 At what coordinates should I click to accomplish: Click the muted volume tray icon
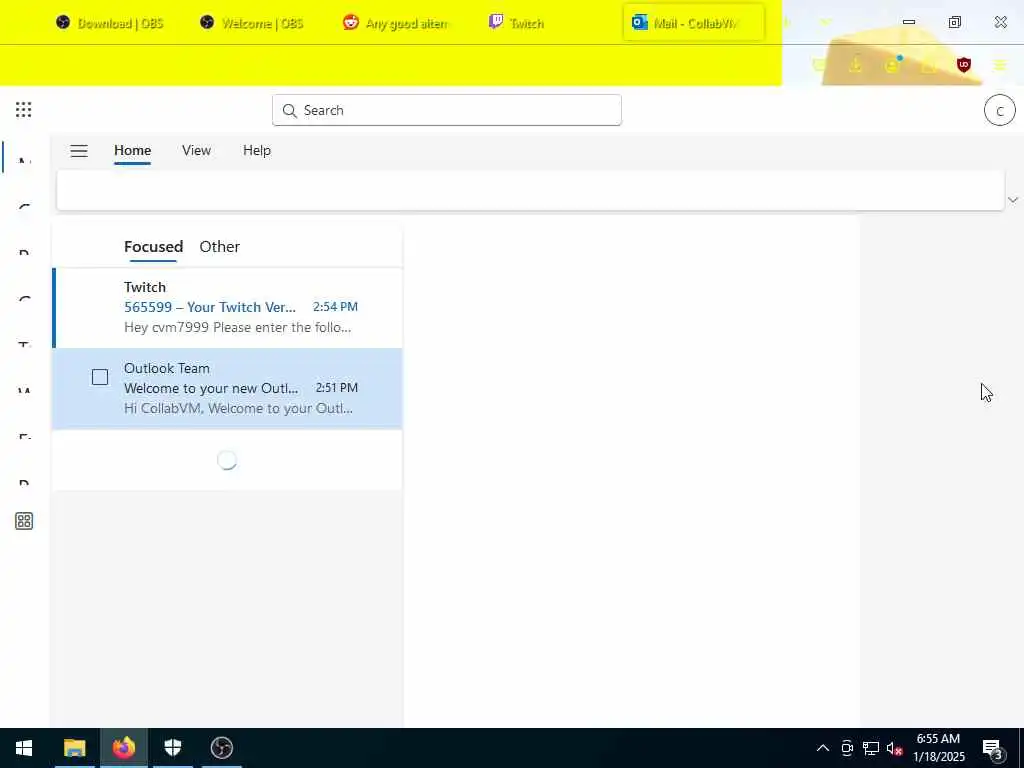[x=895, y=748]
